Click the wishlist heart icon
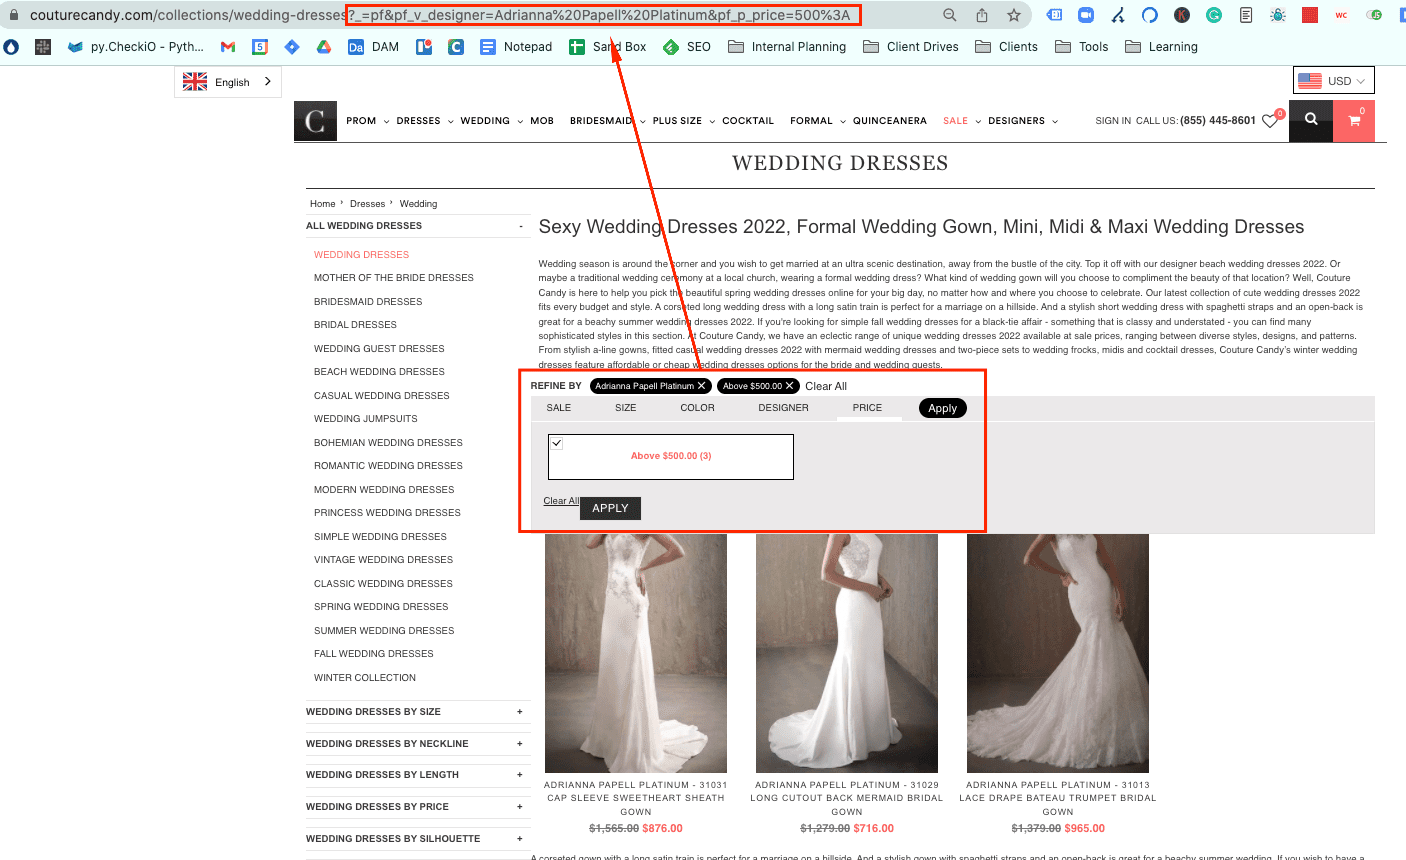Viewport: 1406px width, 860px height. point(1270,120)
